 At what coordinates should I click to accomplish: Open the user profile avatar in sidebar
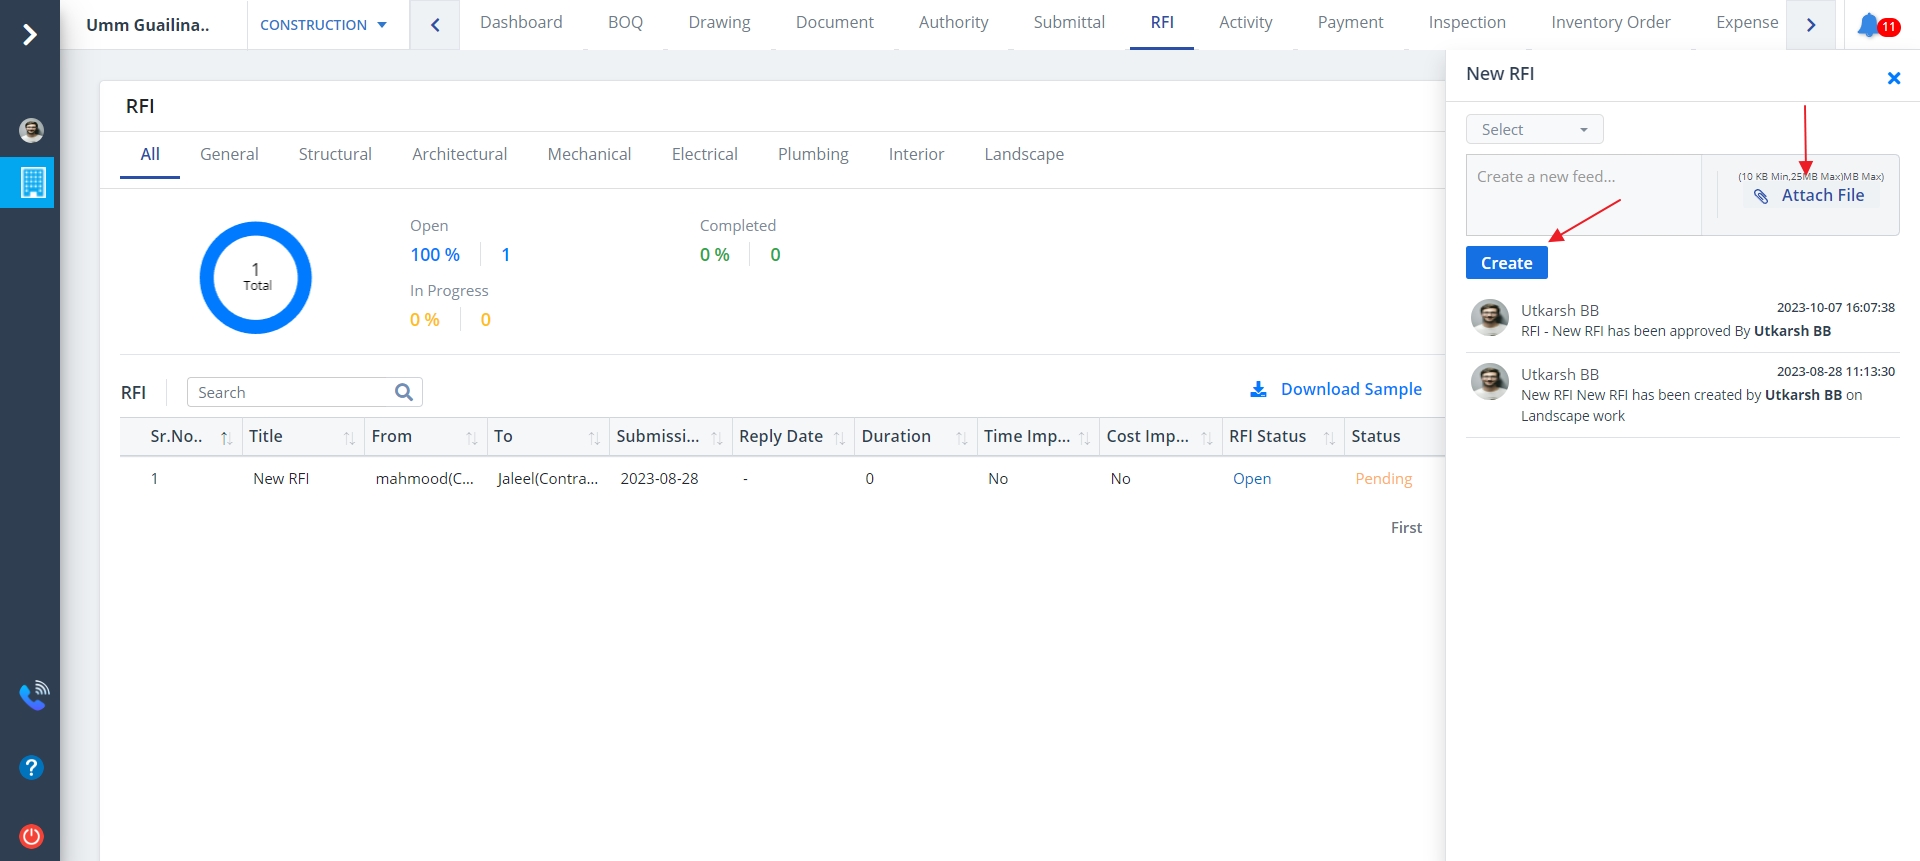[31, 130]
